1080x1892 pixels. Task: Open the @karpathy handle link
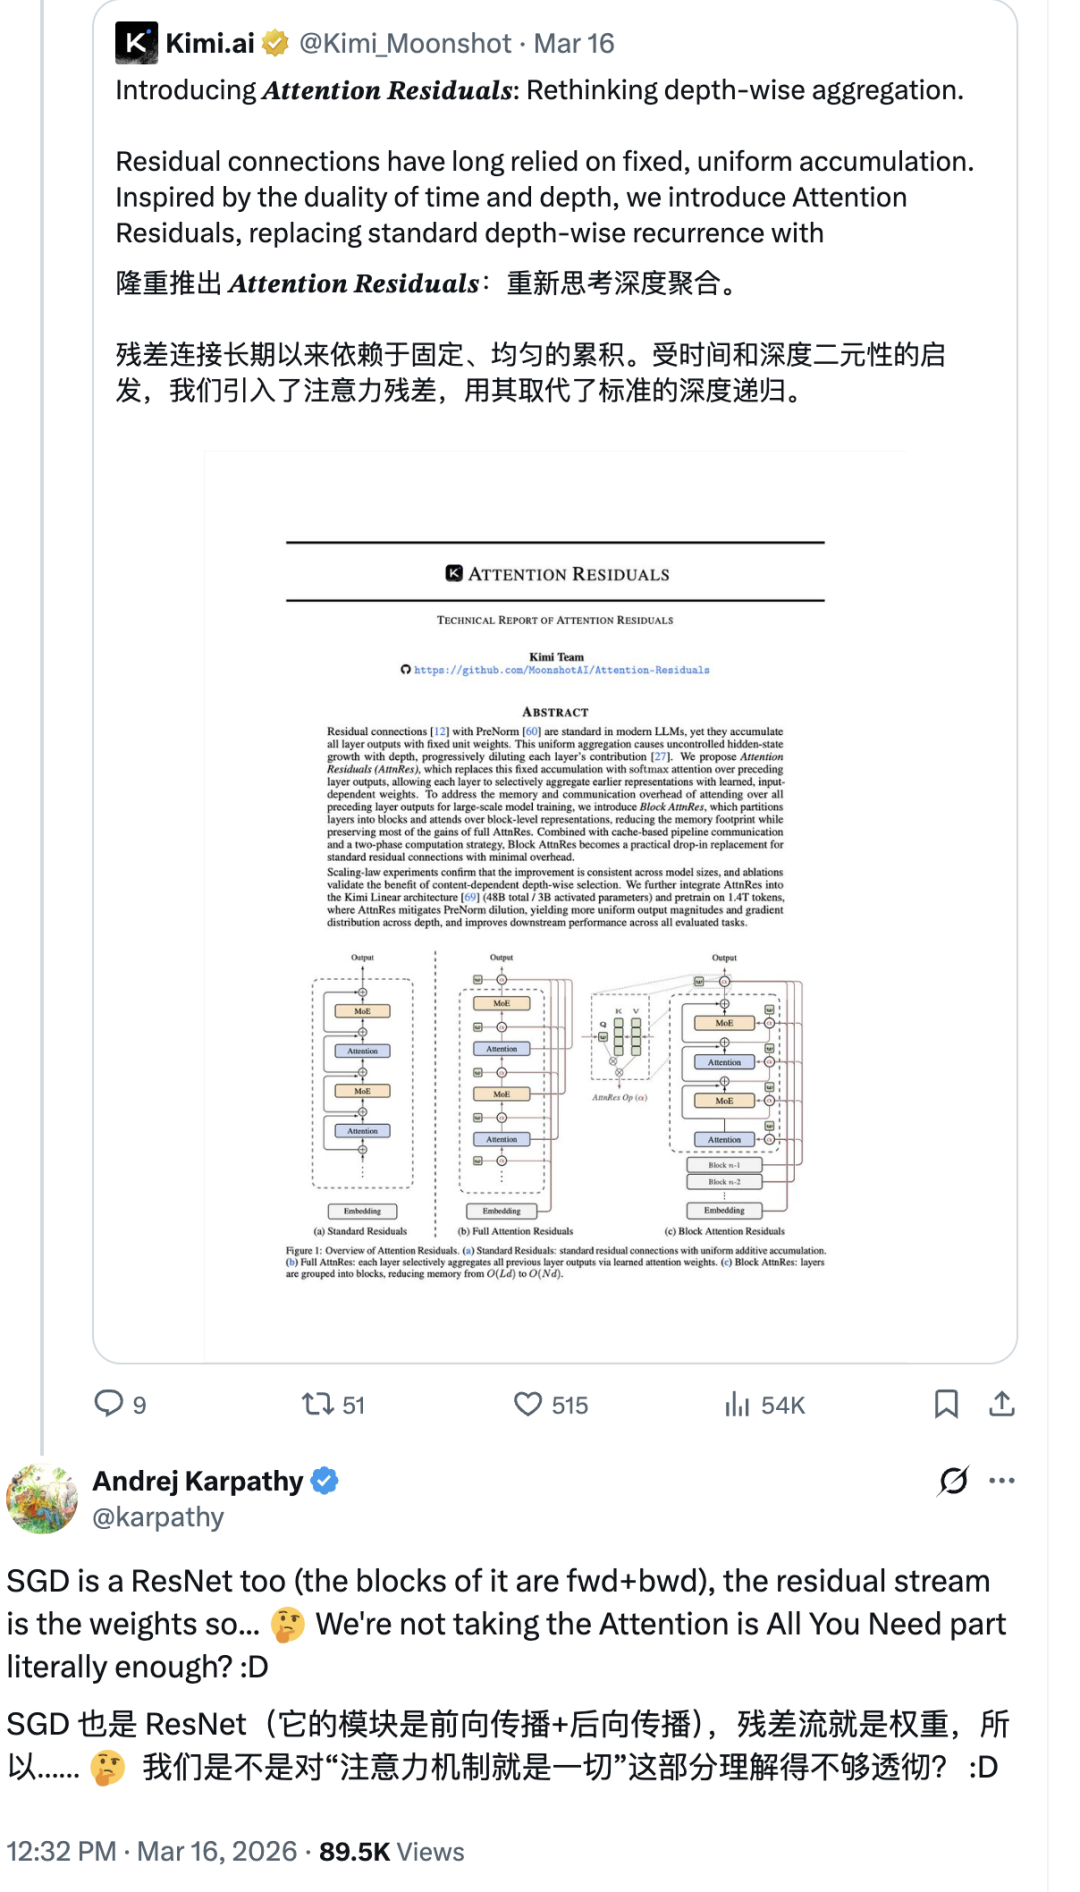point(158,1517)
